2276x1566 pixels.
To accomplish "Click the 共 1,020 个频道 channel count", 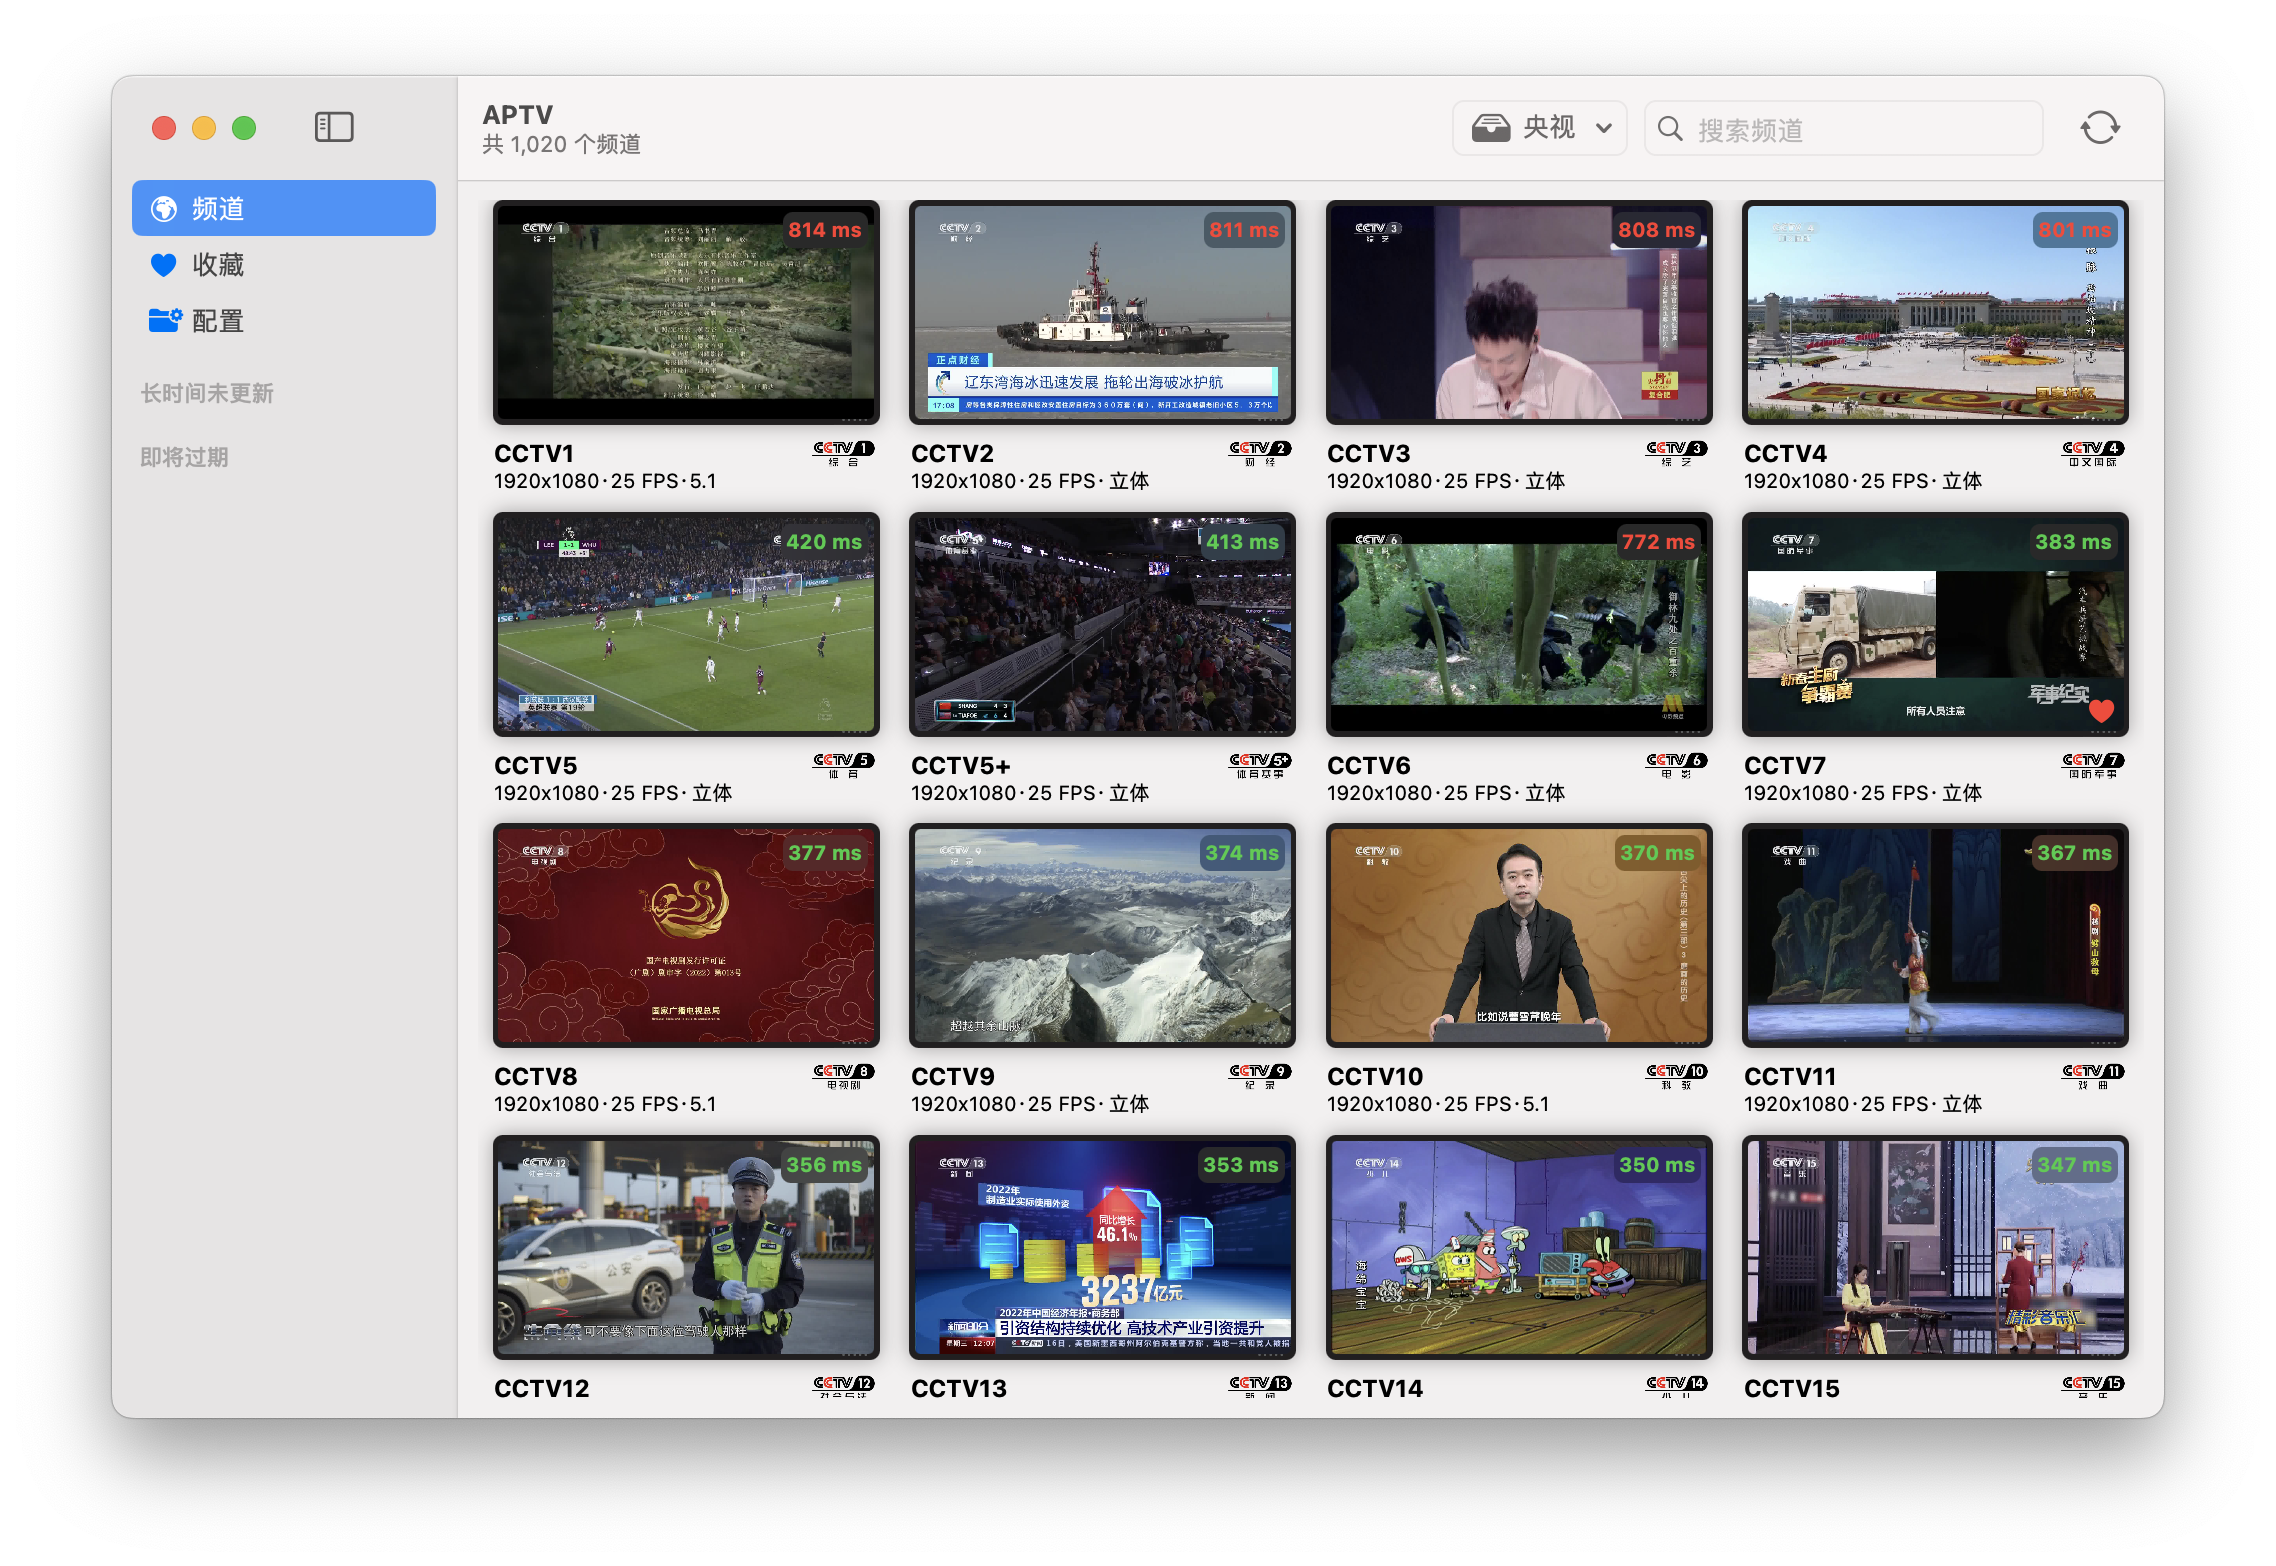I will pos(561,144).
